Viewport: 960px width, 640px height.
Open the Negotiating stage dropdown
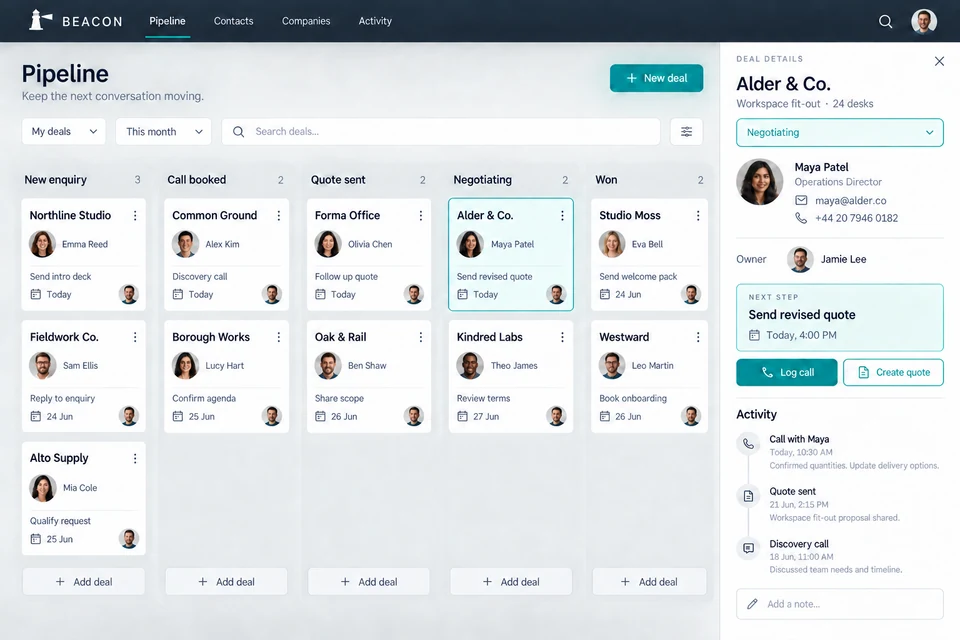tap(839, 132)
